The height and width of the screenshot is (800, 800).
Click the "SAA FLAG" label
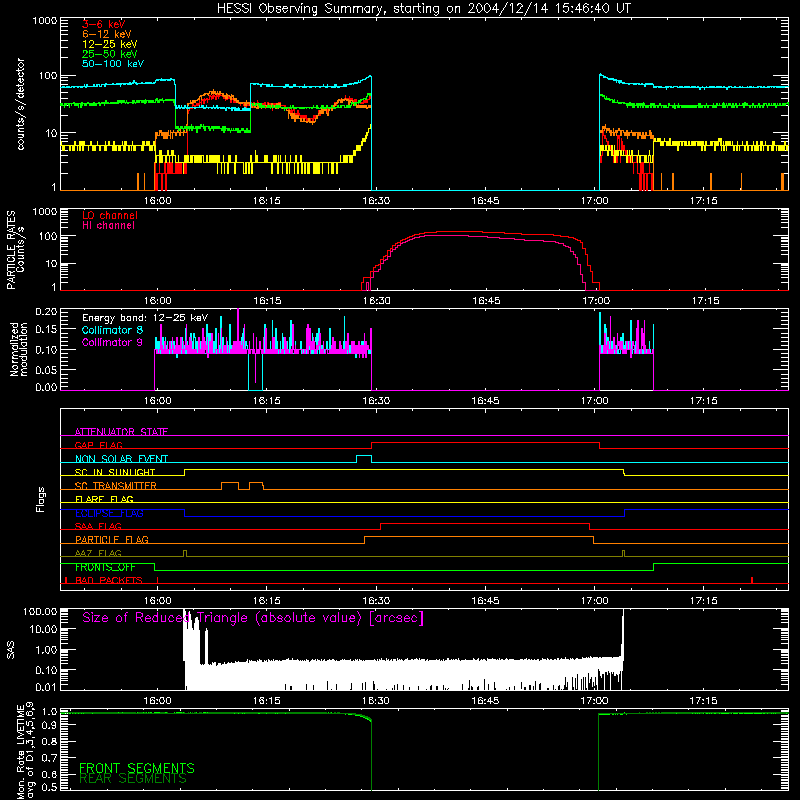click(98, 526)
